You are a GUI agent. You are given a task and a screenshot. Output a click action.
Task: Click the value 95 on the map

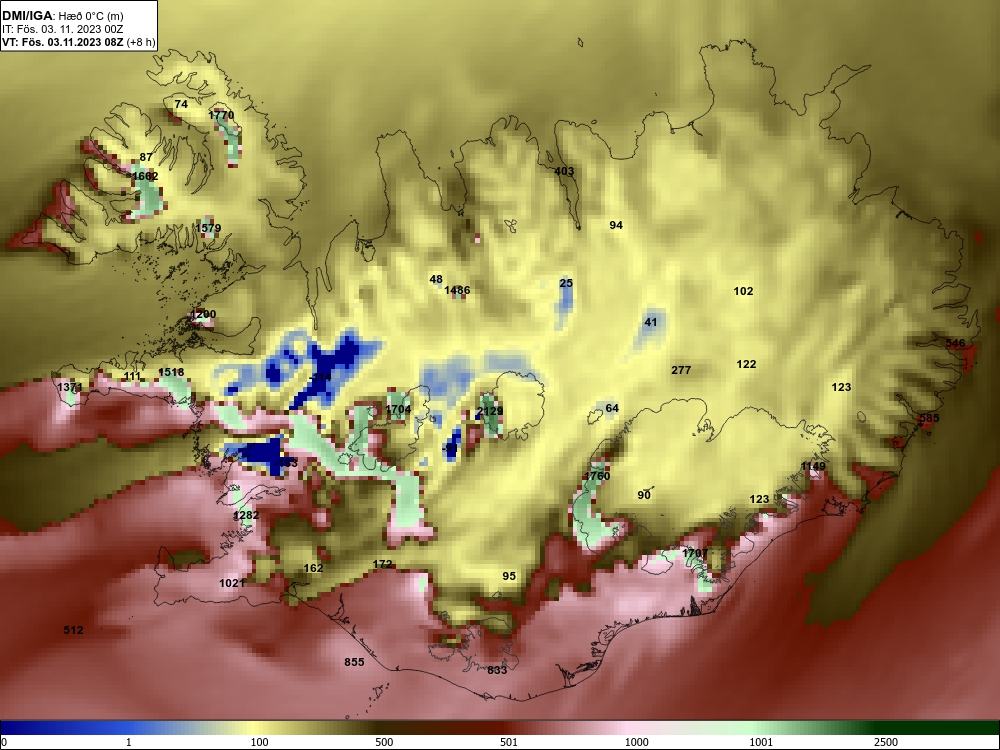pos(509,576)
